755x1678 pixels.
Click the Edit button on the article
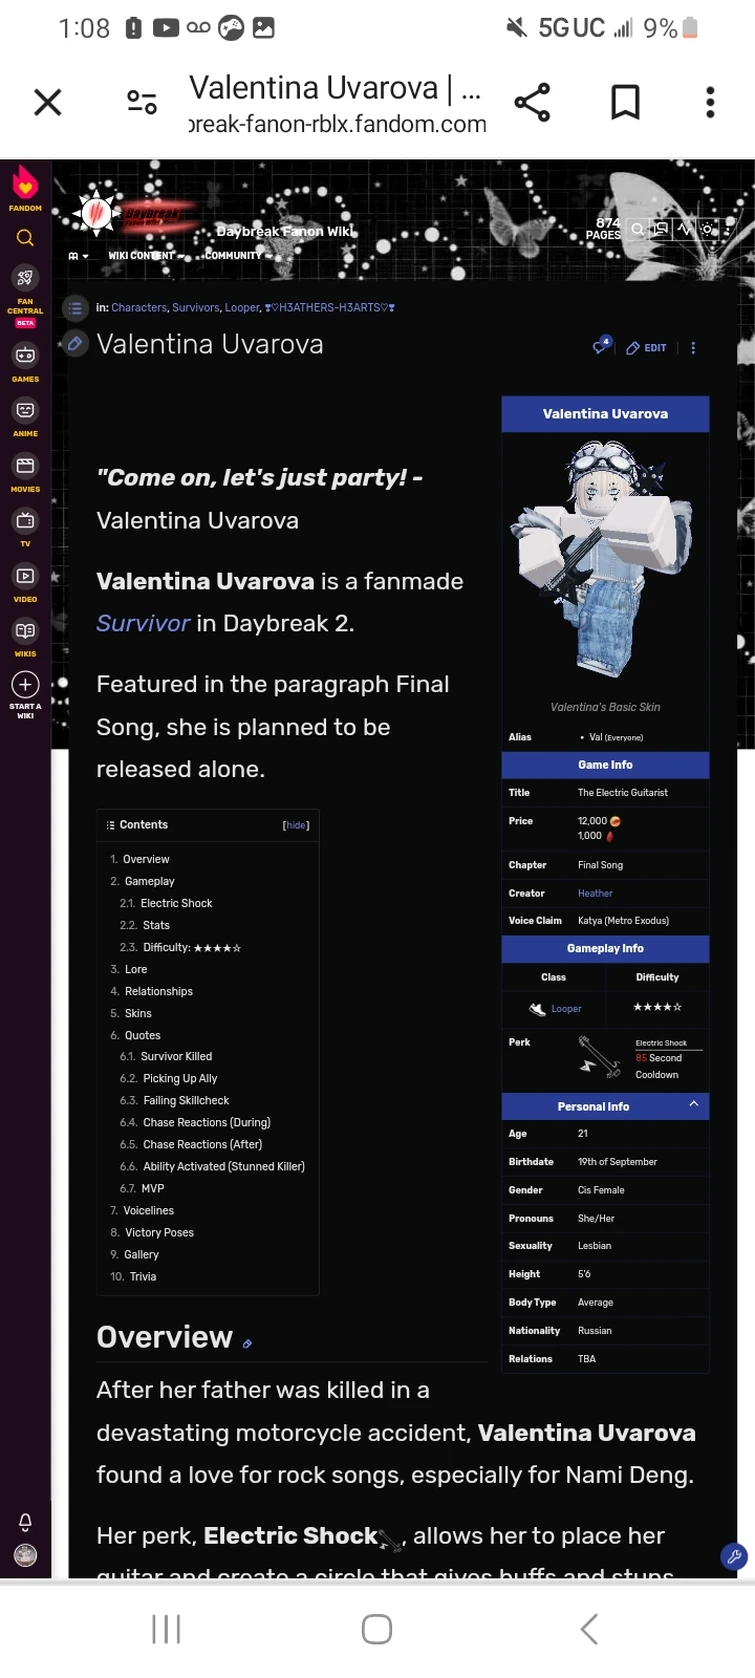(x=646, y=348)
